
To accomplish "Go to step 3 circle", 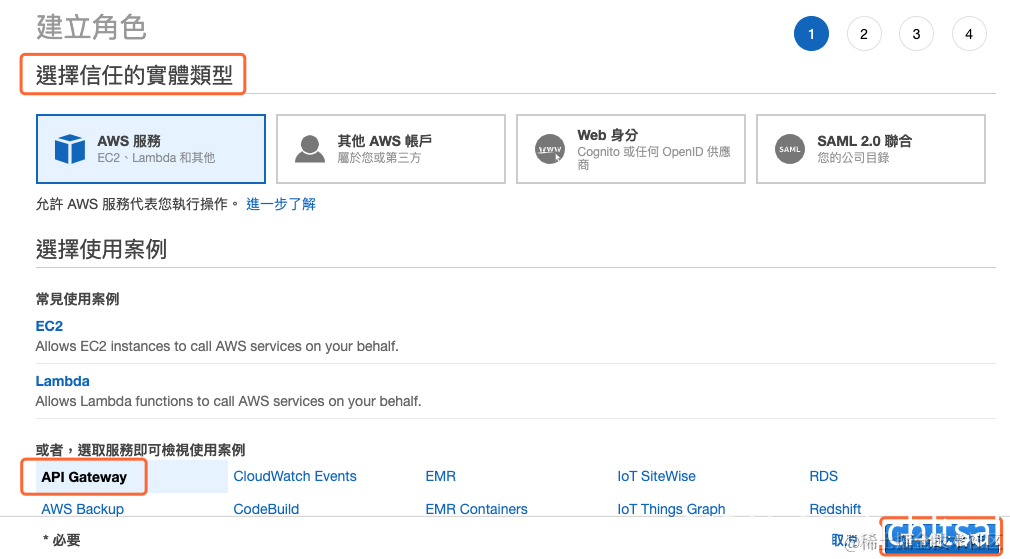I will tap(917, 33).
